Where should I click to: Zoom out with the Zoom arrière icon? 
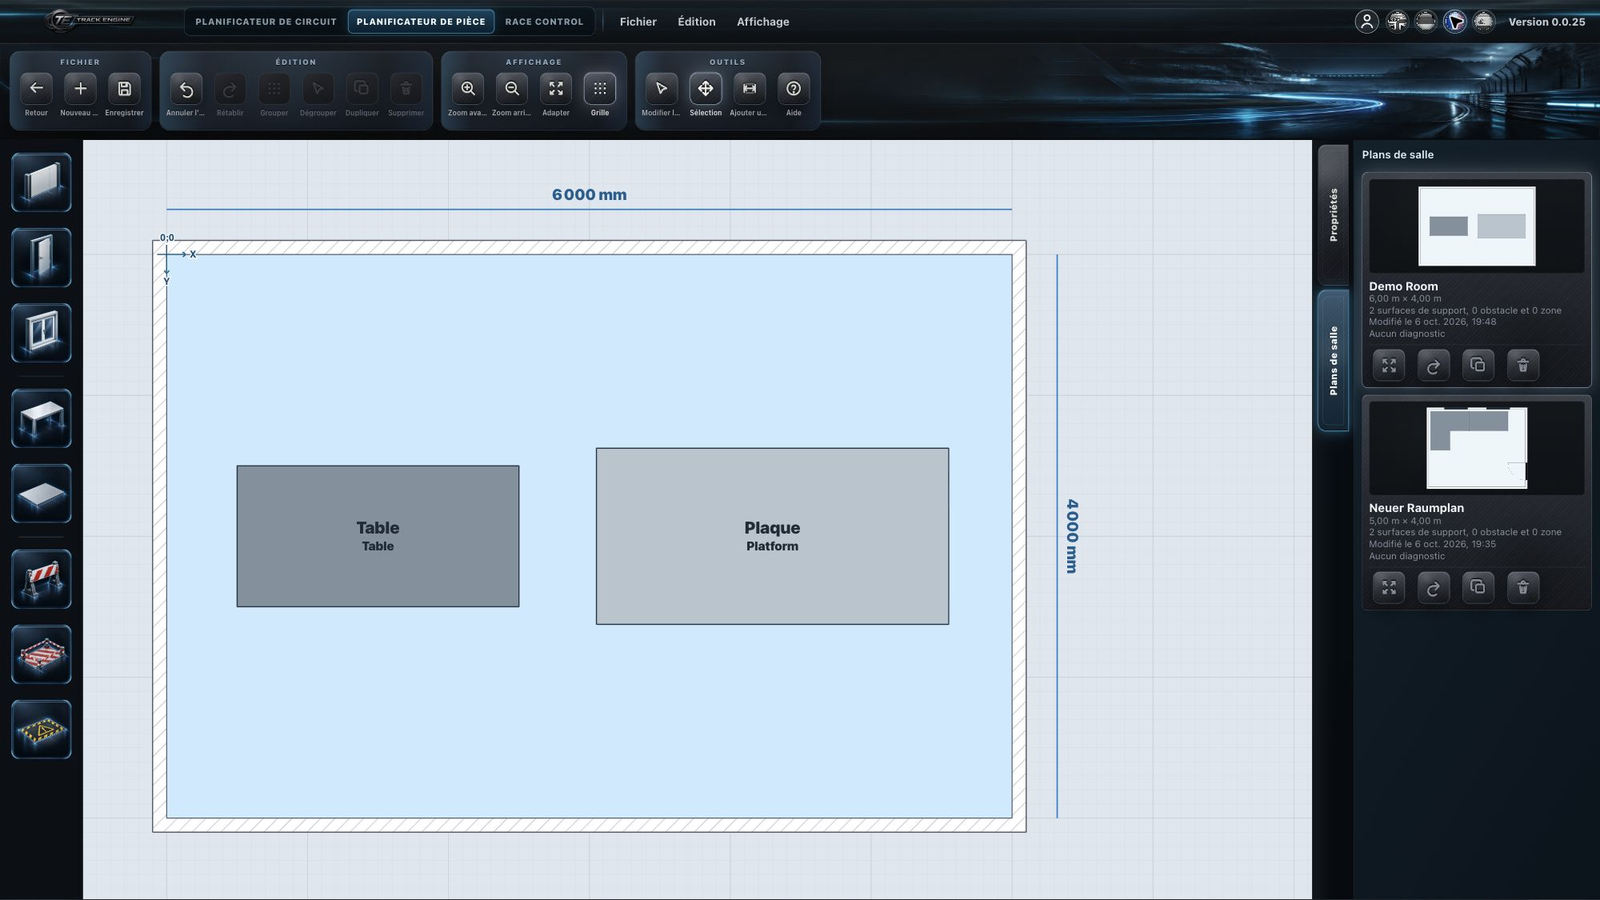512,89
